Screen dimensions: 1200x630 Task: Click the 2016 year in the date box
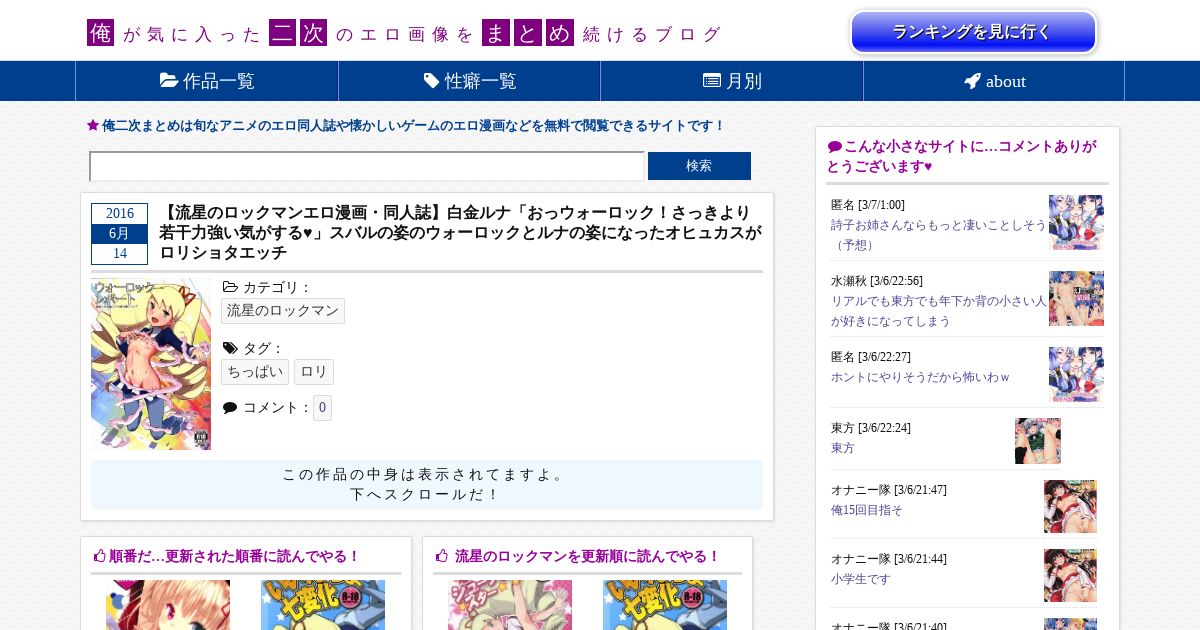pos(120,213)
